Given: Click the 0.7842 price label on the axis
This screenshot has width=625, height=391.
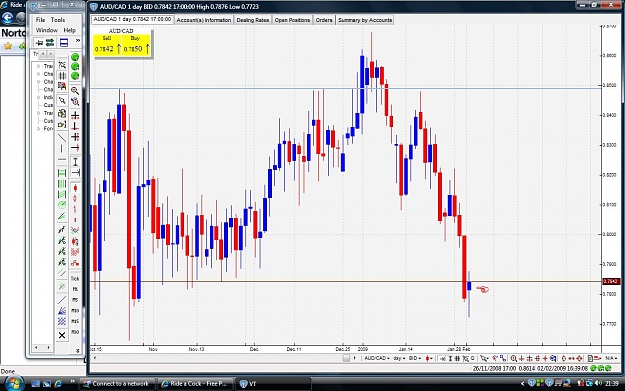Looking at the screenshot, I should [611, 281].
